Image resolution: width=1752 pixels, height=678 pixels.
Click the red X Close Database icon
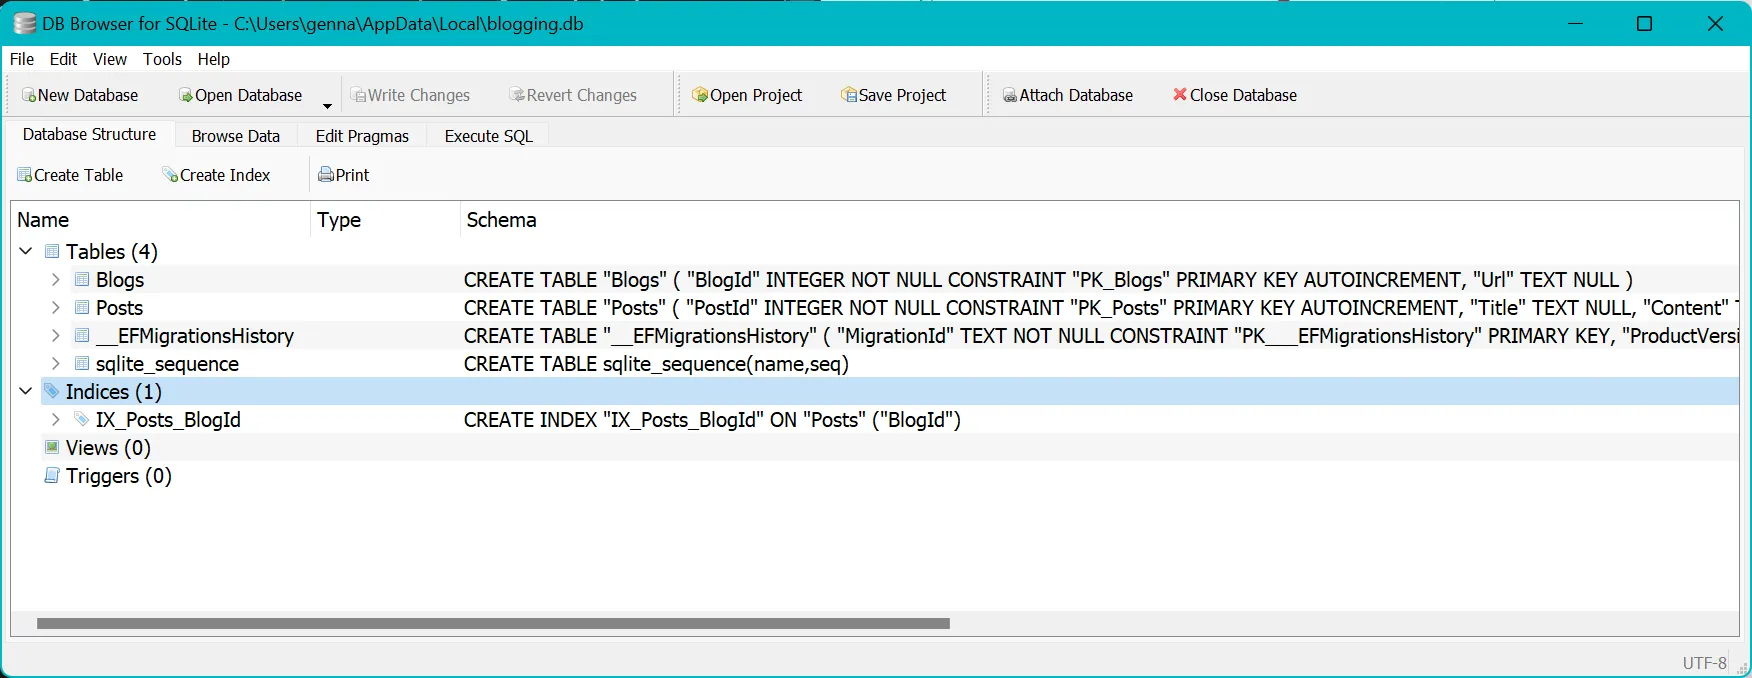pyautogui.click(x=1180, y=94)
